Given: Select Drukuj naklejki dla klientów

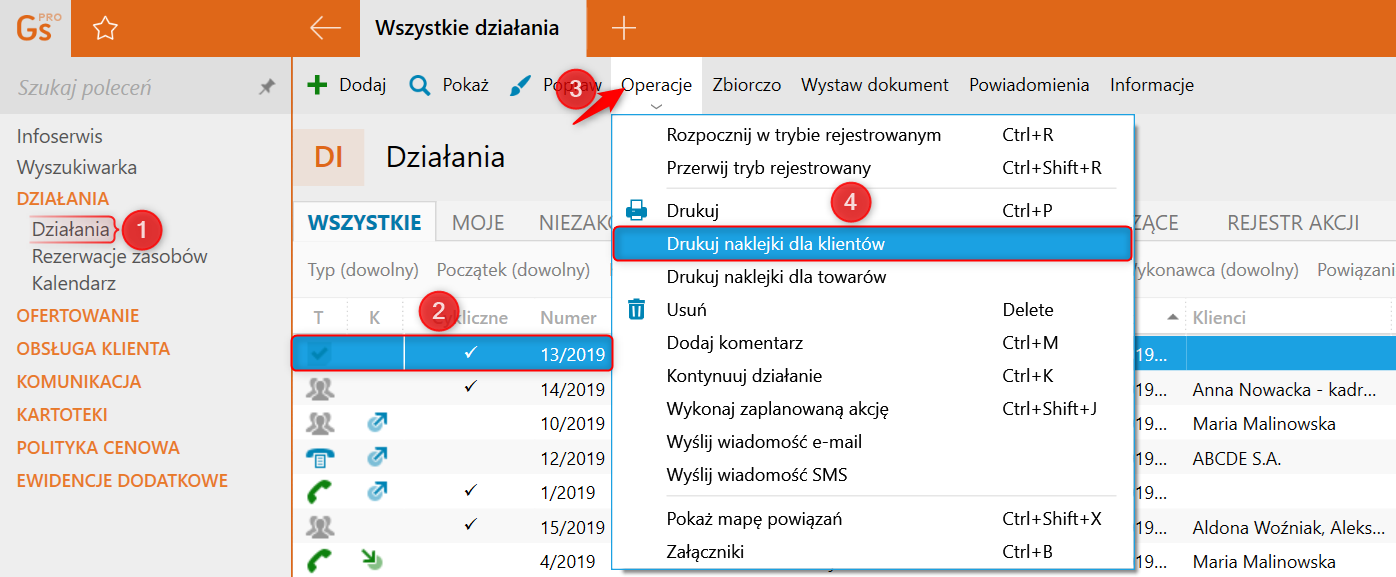Looking at the screenshot, I should click(872, 244).
